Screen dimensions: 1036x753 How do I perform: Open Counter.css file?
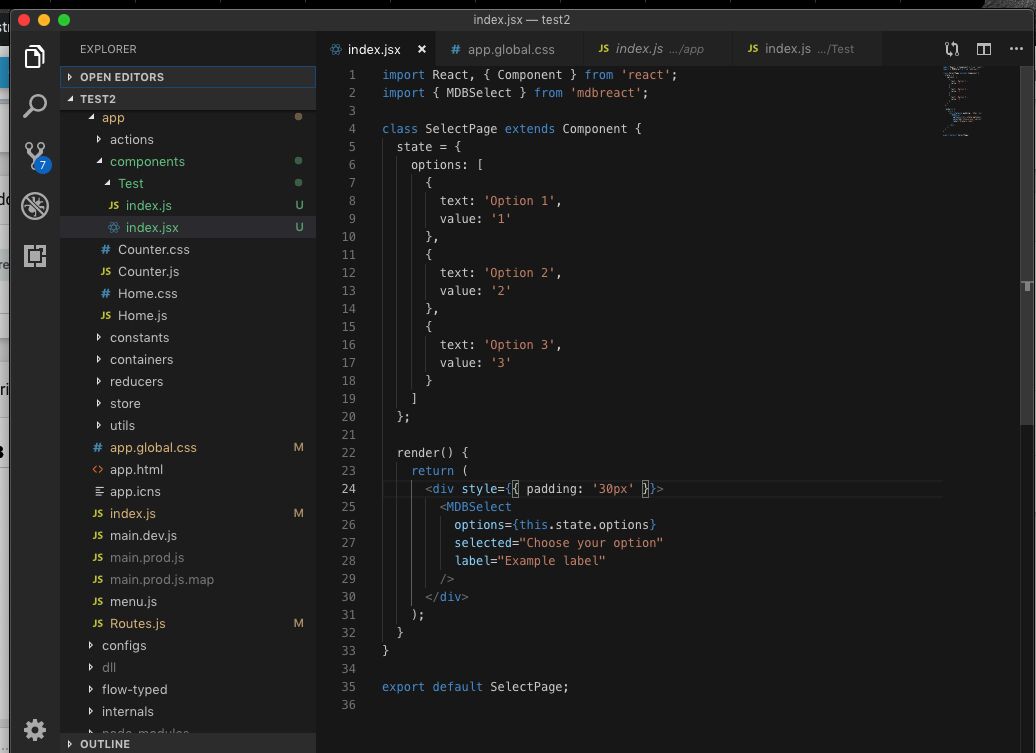(x=188, y=250)
